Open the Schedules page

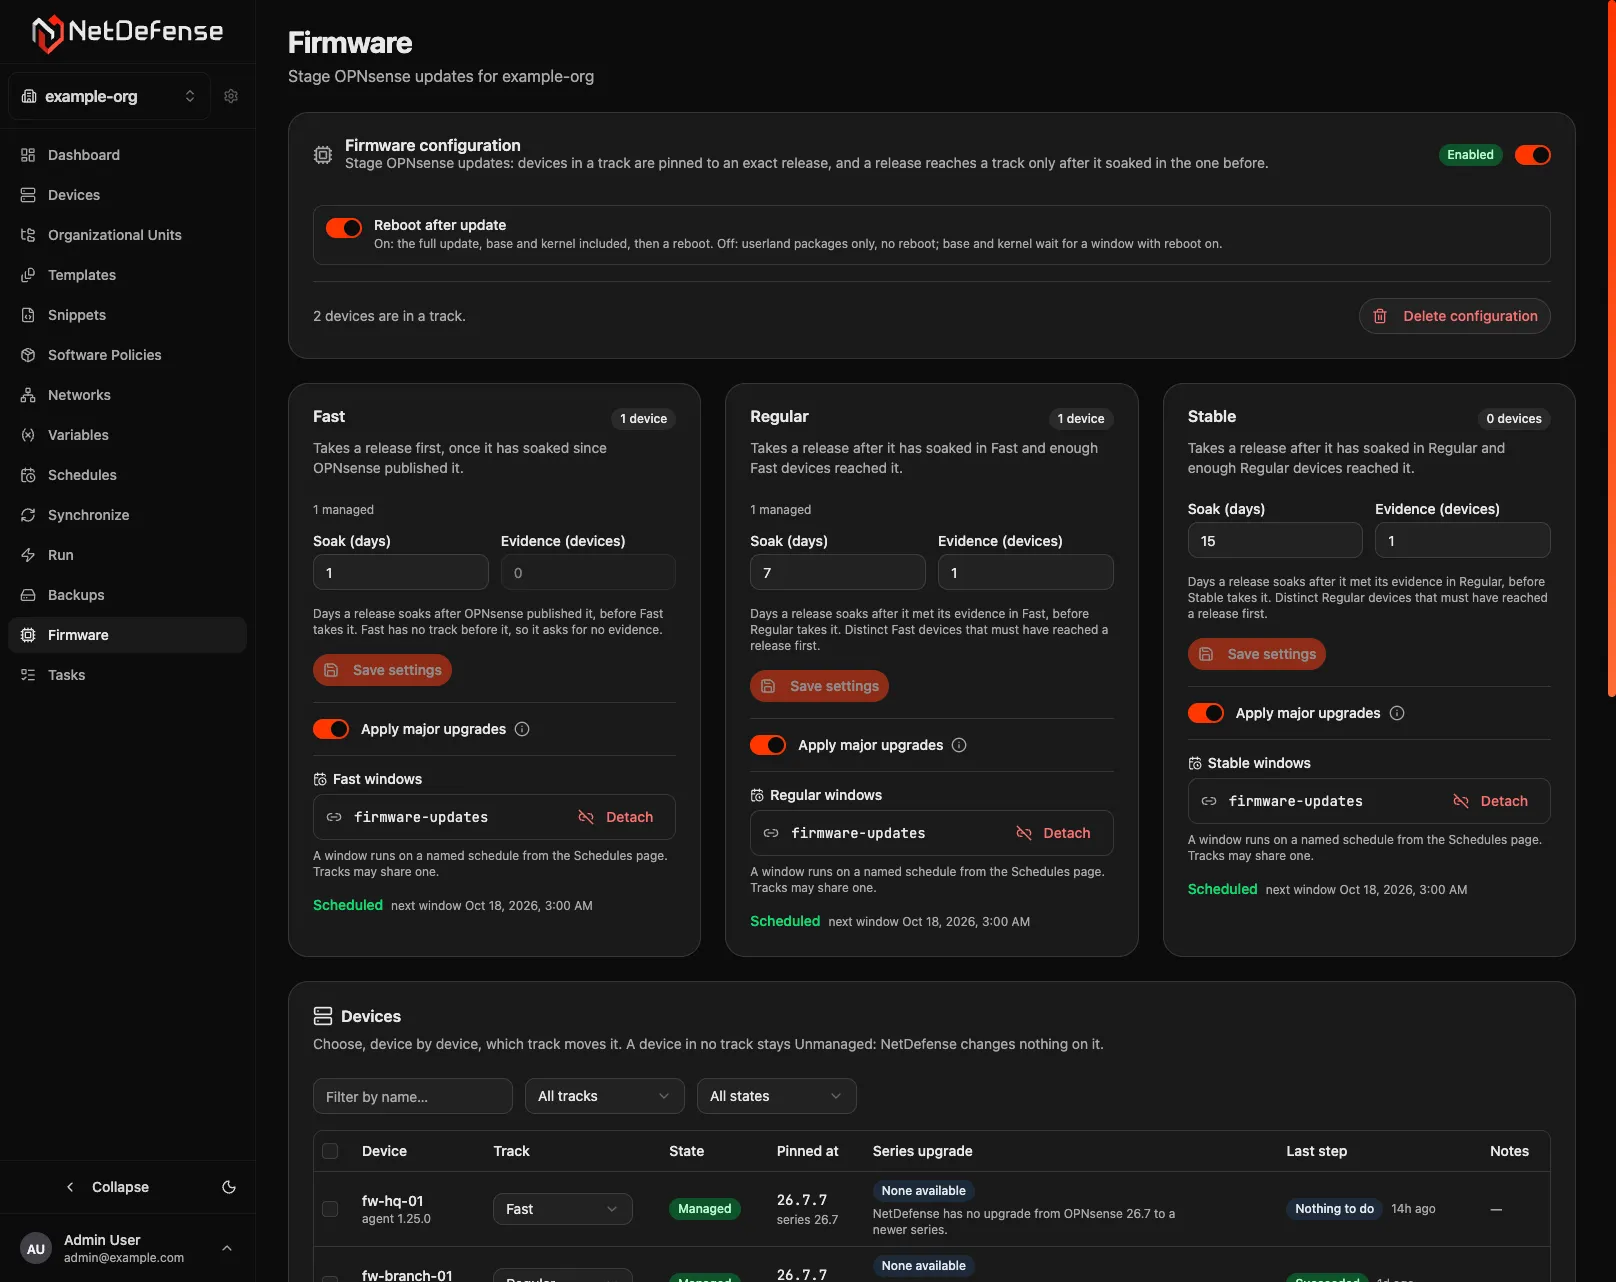(x=127, y=475)
